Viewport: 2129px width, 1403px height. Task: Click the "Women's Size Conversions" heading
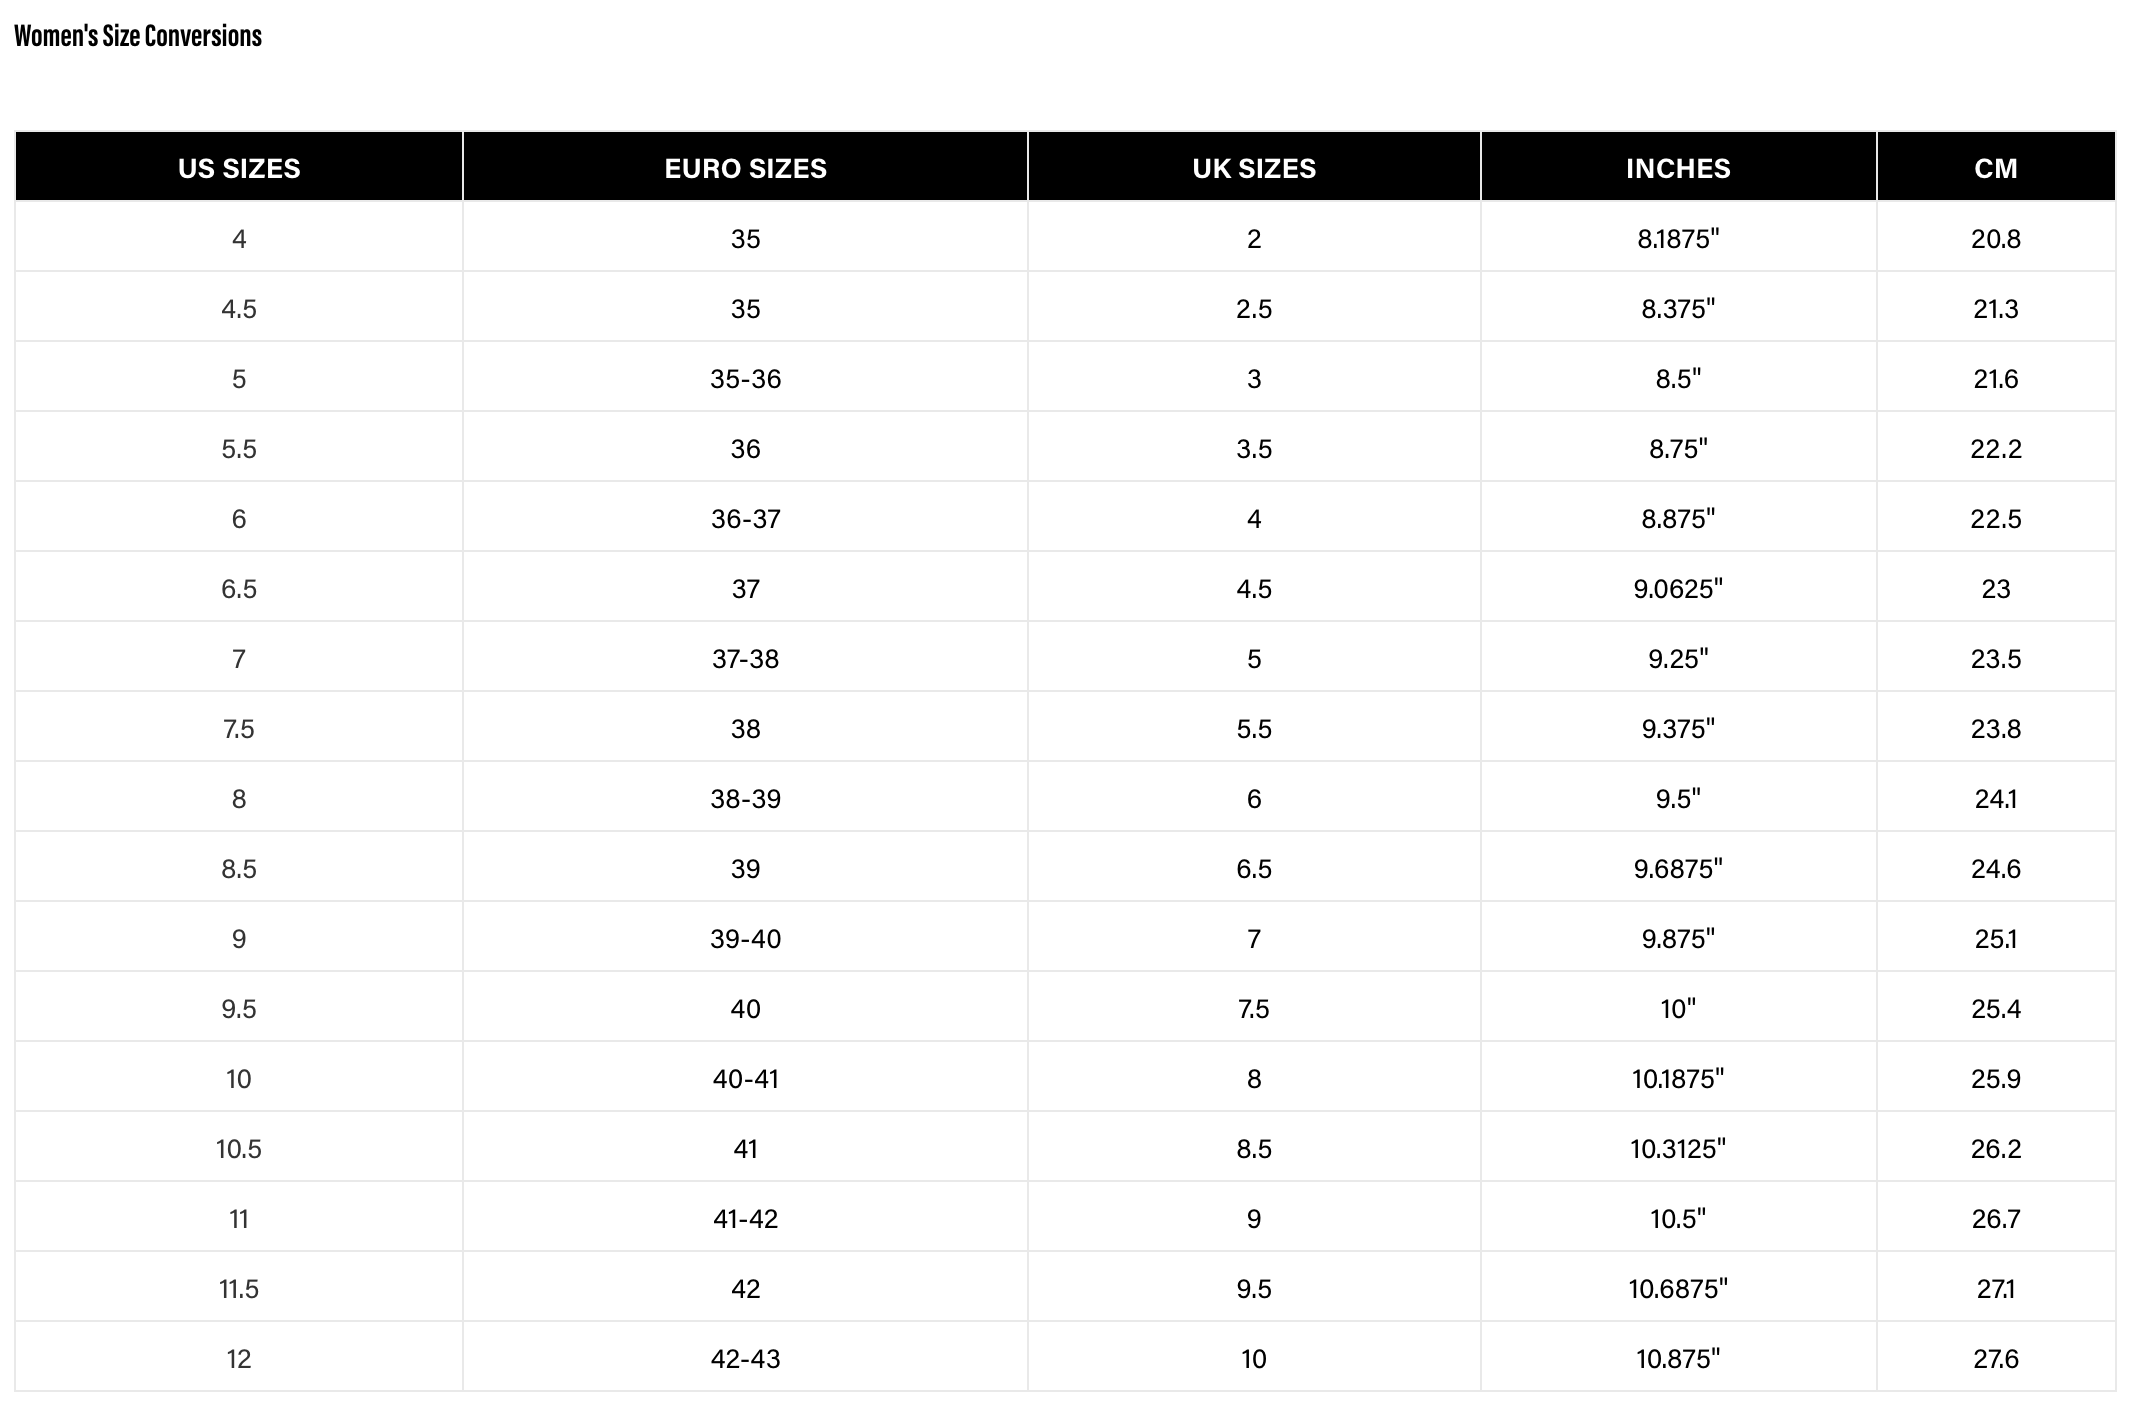coord(138,37)
